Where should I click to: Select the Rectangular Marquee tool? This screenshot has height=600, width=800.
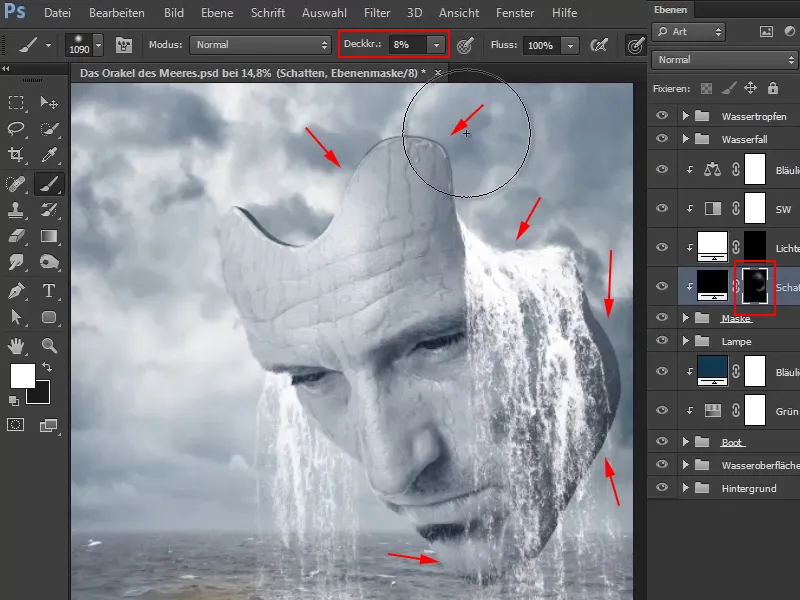coord(16,103)
